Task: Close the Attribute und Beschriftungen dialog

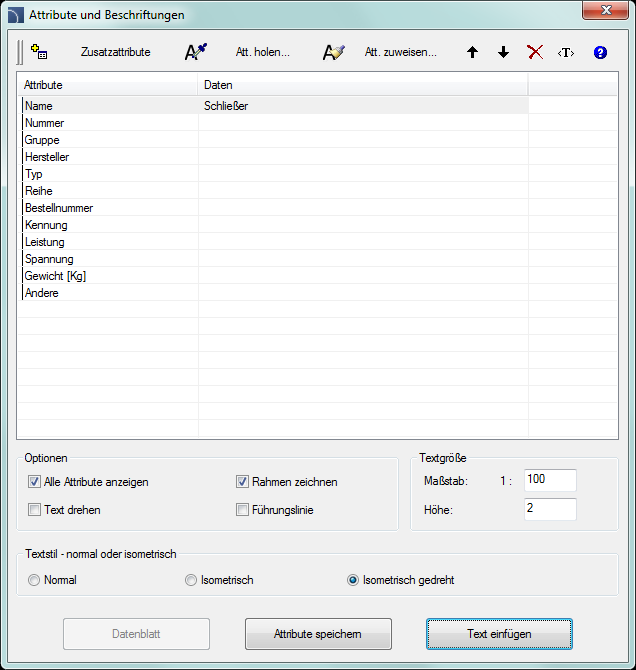Action: coord(605,10)
